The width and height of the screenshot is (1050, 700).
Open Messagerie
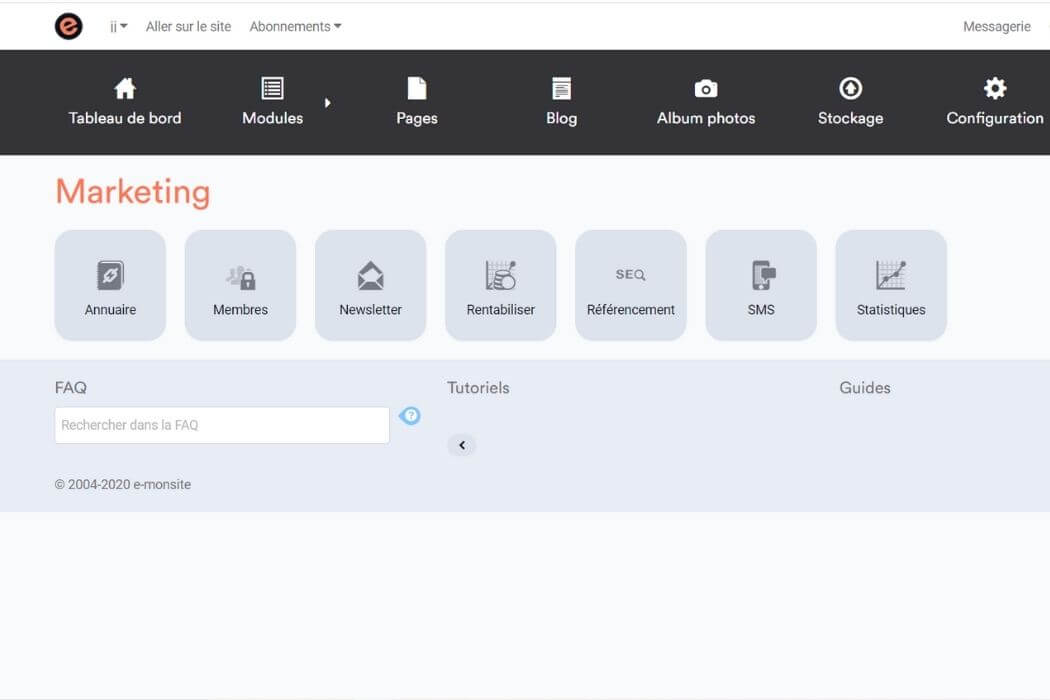click(x=996, y=26)
